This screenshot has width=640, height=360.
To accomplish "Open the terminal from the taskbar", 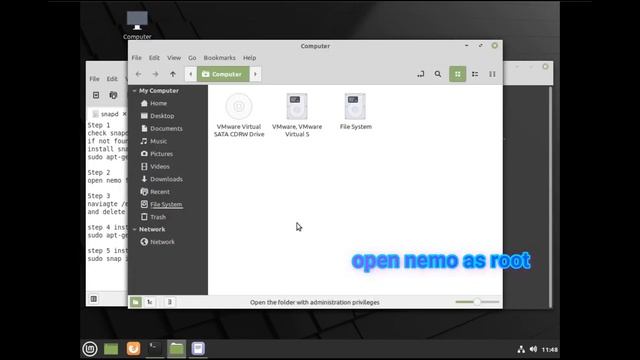I will point(155,349).
